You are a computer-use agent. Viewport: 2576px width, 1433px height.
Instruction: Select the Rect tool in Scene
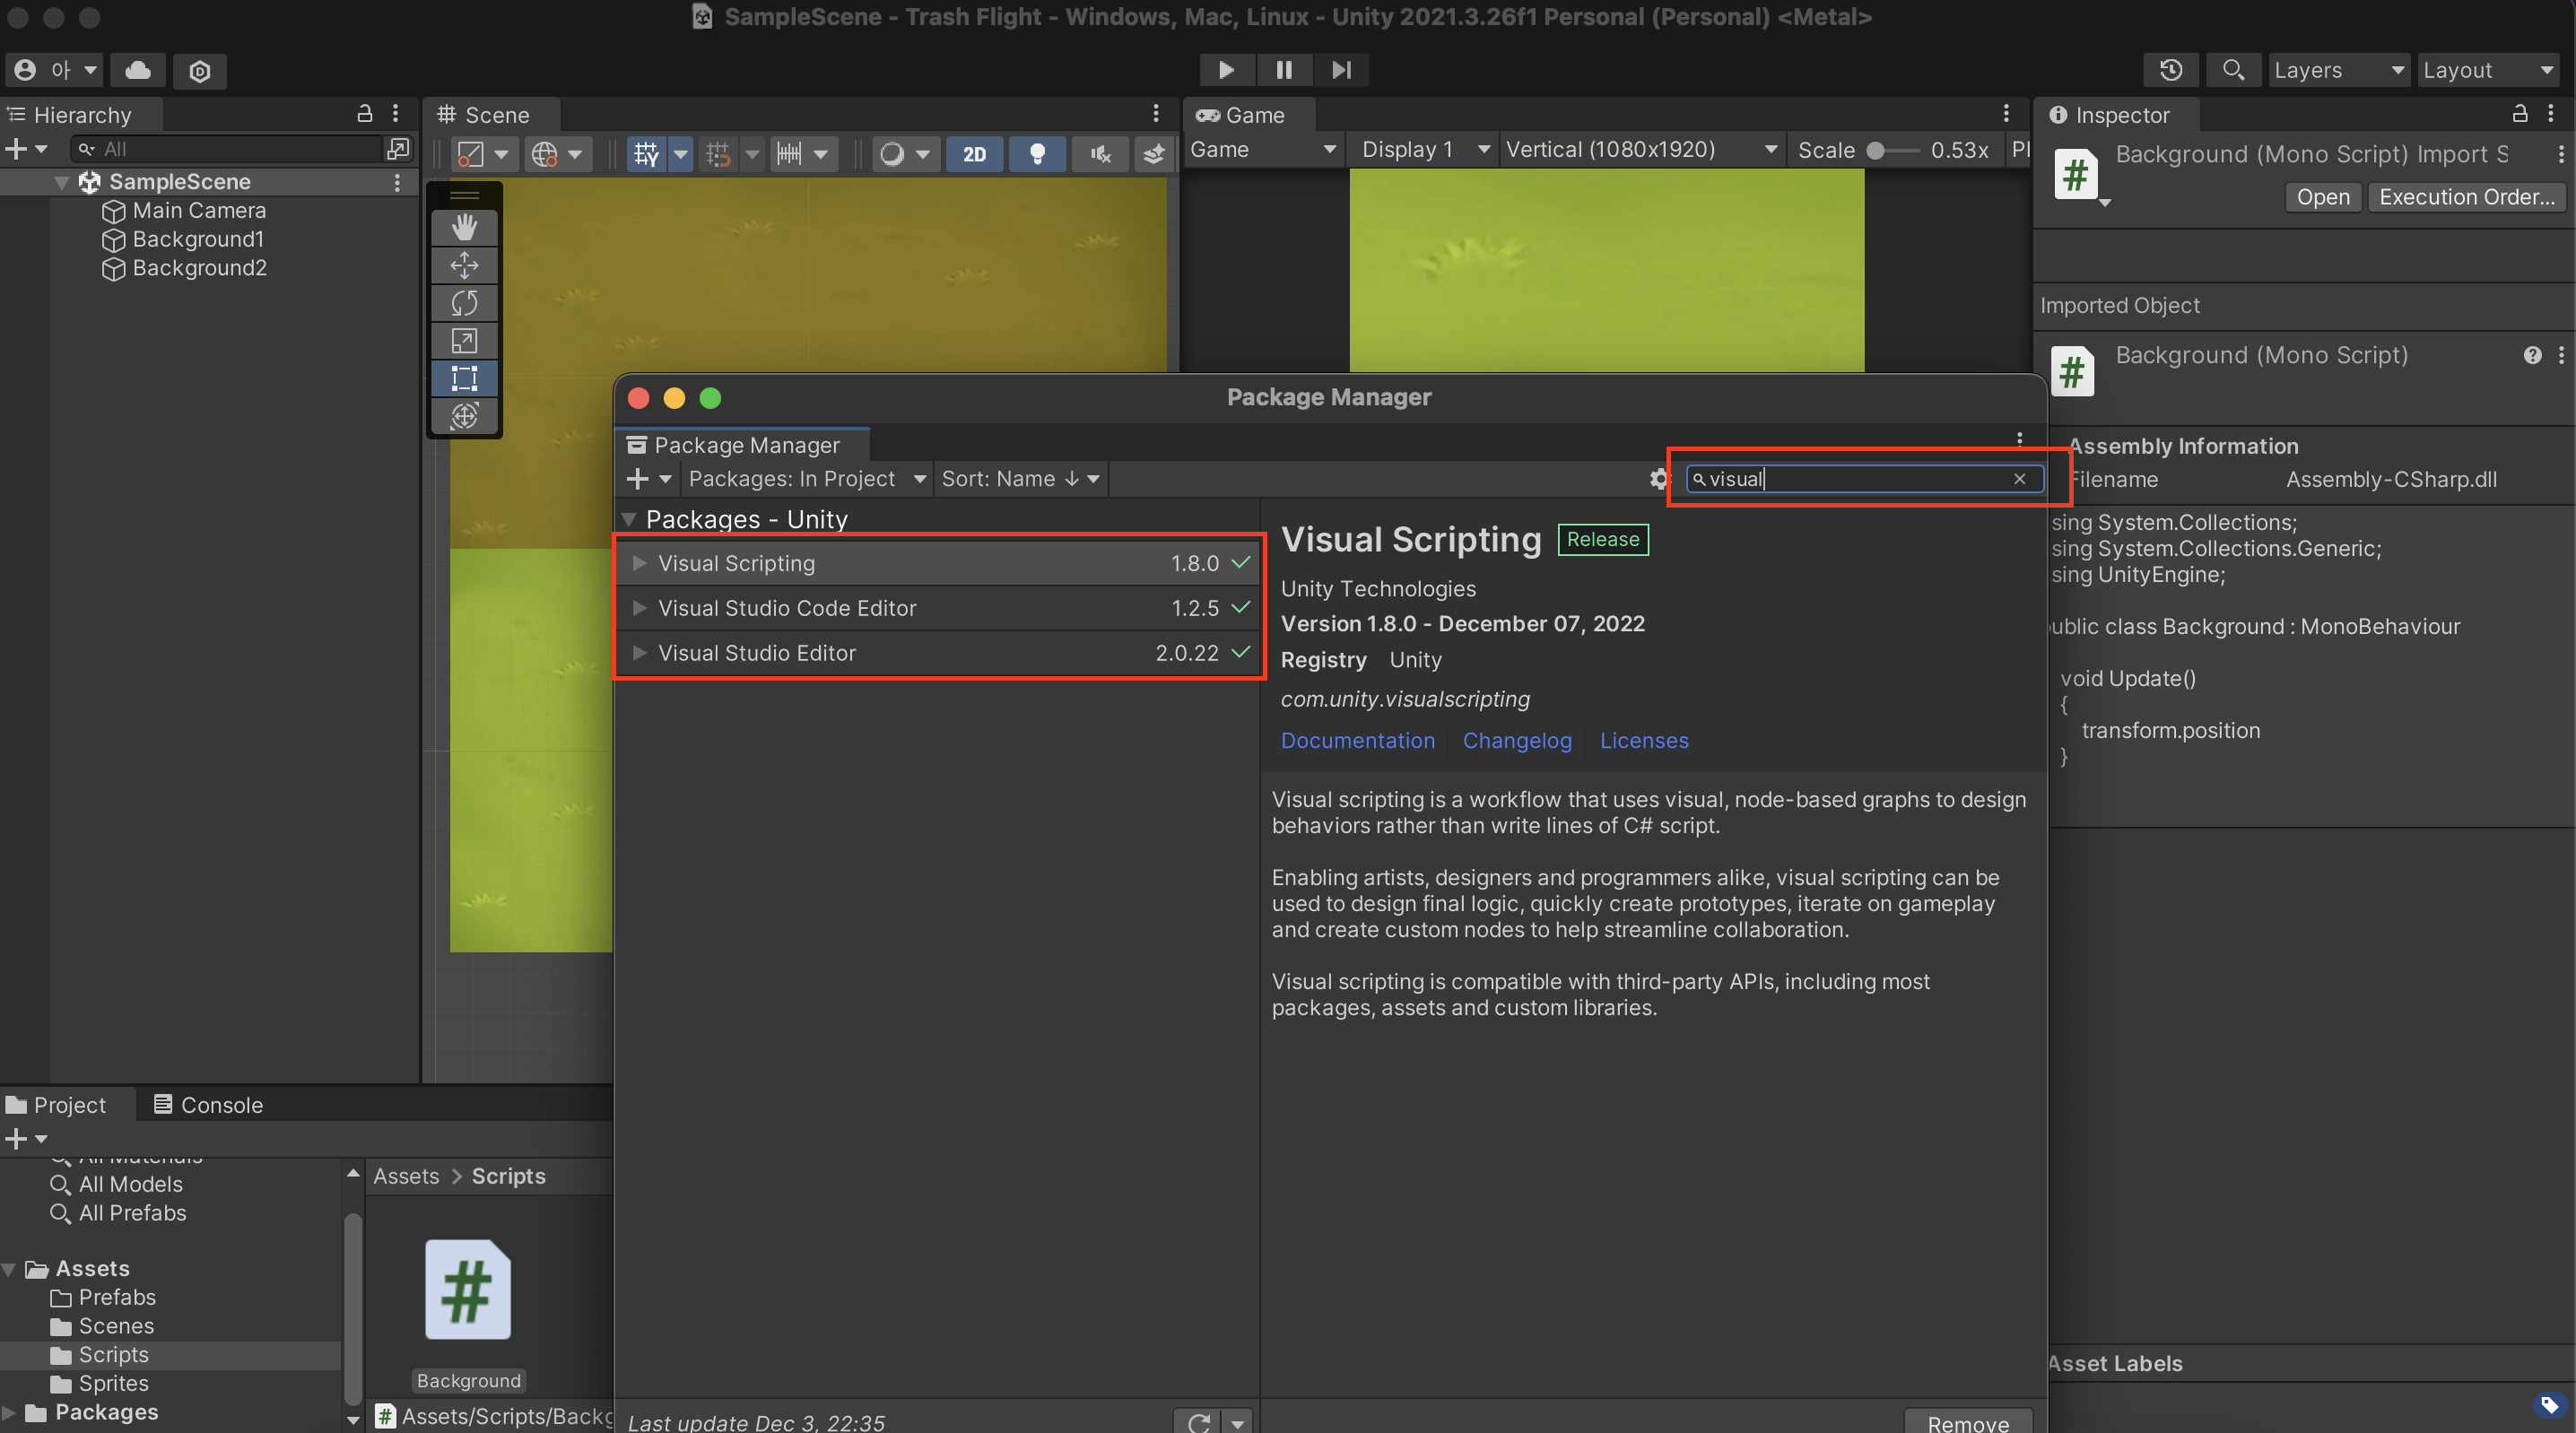(x=464, y=379)
